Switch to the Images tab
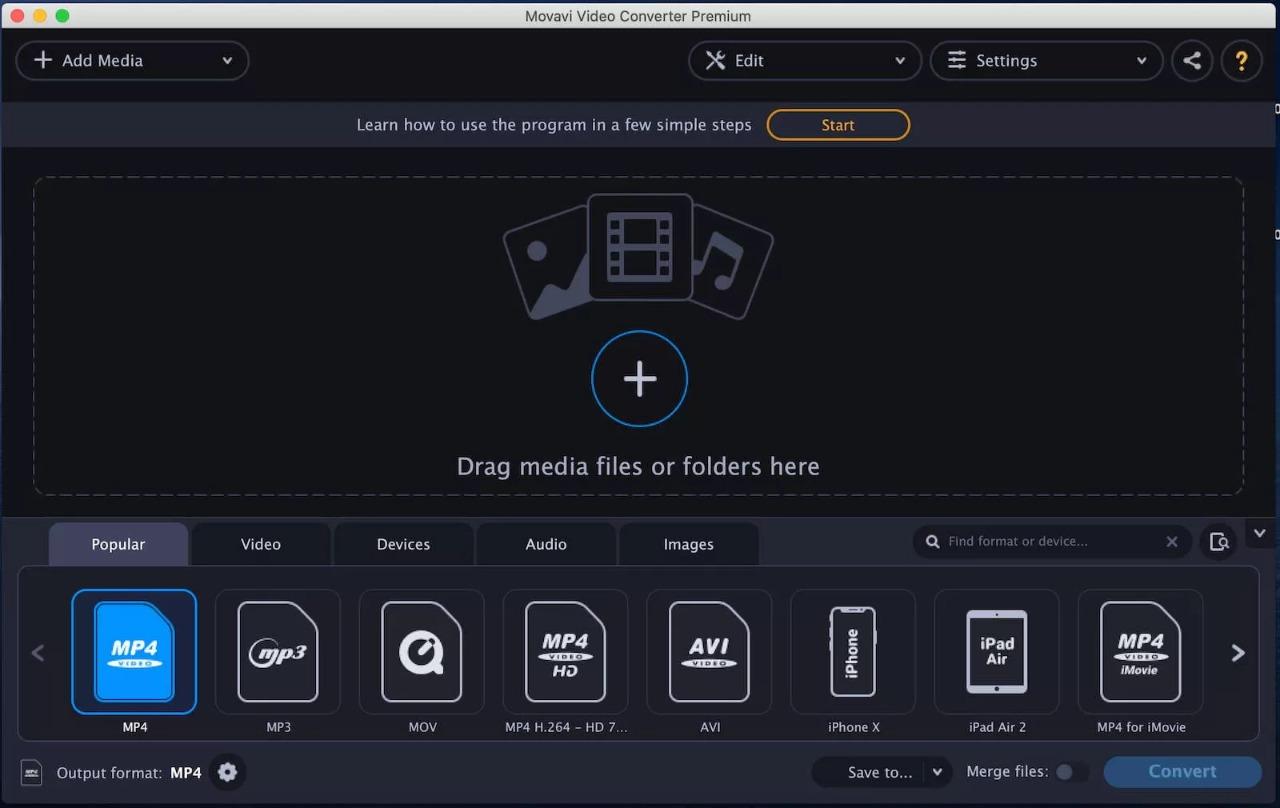 [689, 544]
